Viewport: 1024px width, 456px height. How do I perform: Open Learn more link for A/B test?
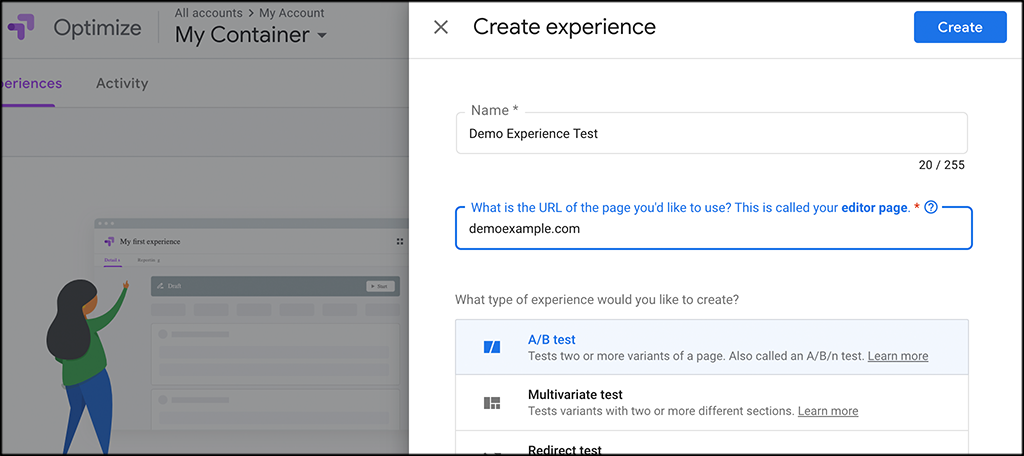coord(898,356)
